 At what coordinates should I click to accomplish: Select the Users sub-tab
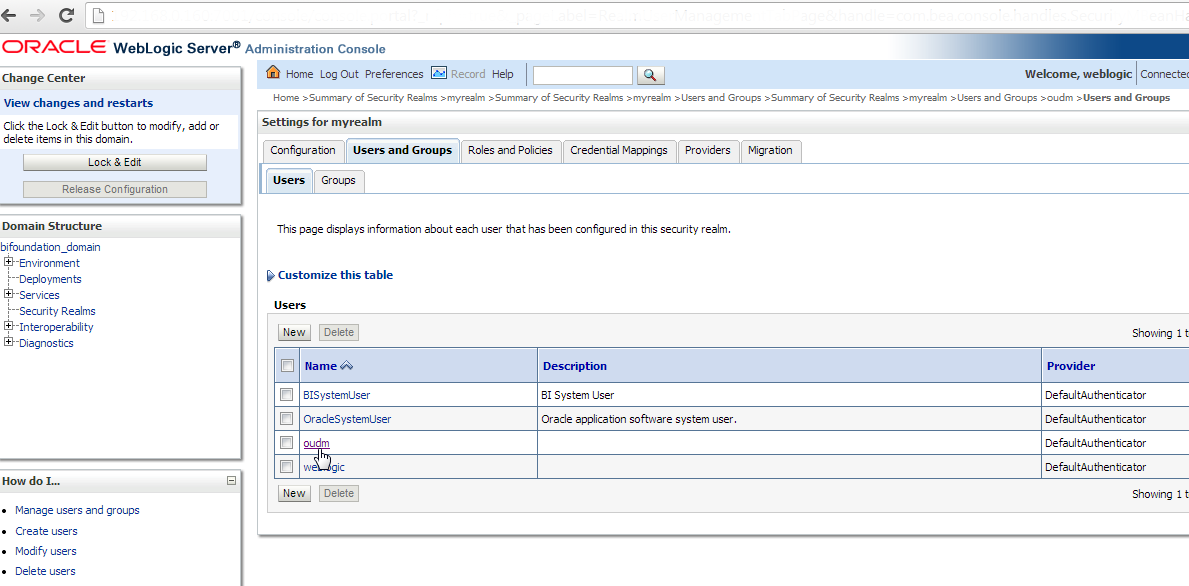[288, 180]
